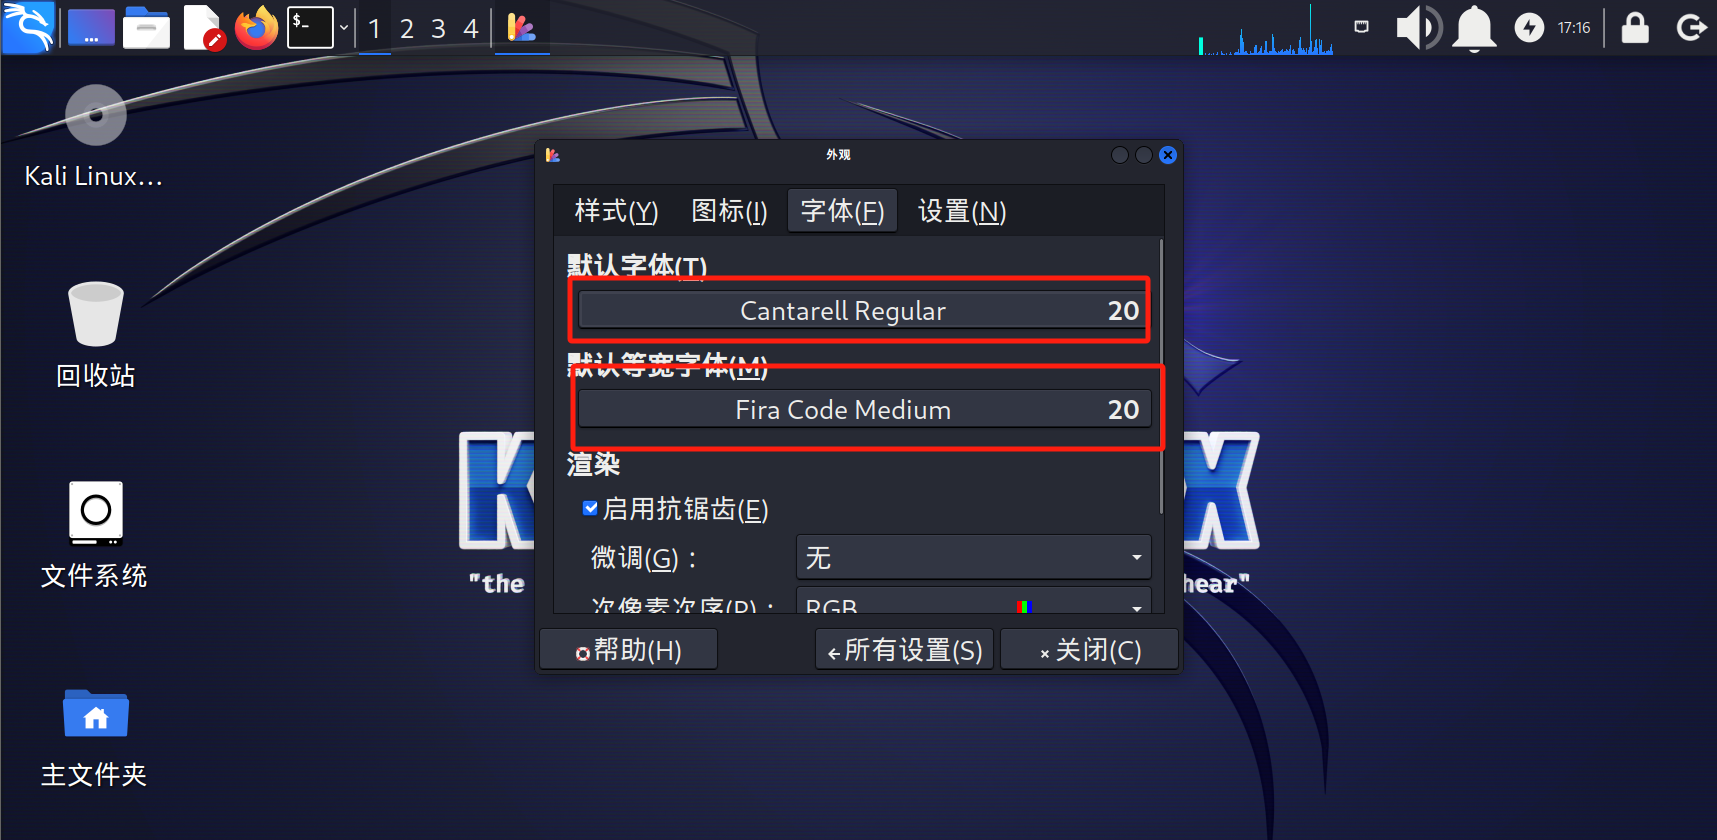Expand the 微调 hinting dropdown
The height and width of the screenshot is (840, 1717).
(974, 557)
